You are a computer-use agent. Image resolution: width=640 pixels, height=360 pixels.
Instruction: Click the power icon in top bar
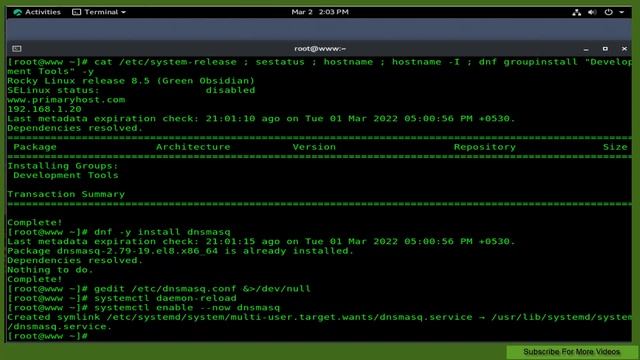(x=609, y=12)
